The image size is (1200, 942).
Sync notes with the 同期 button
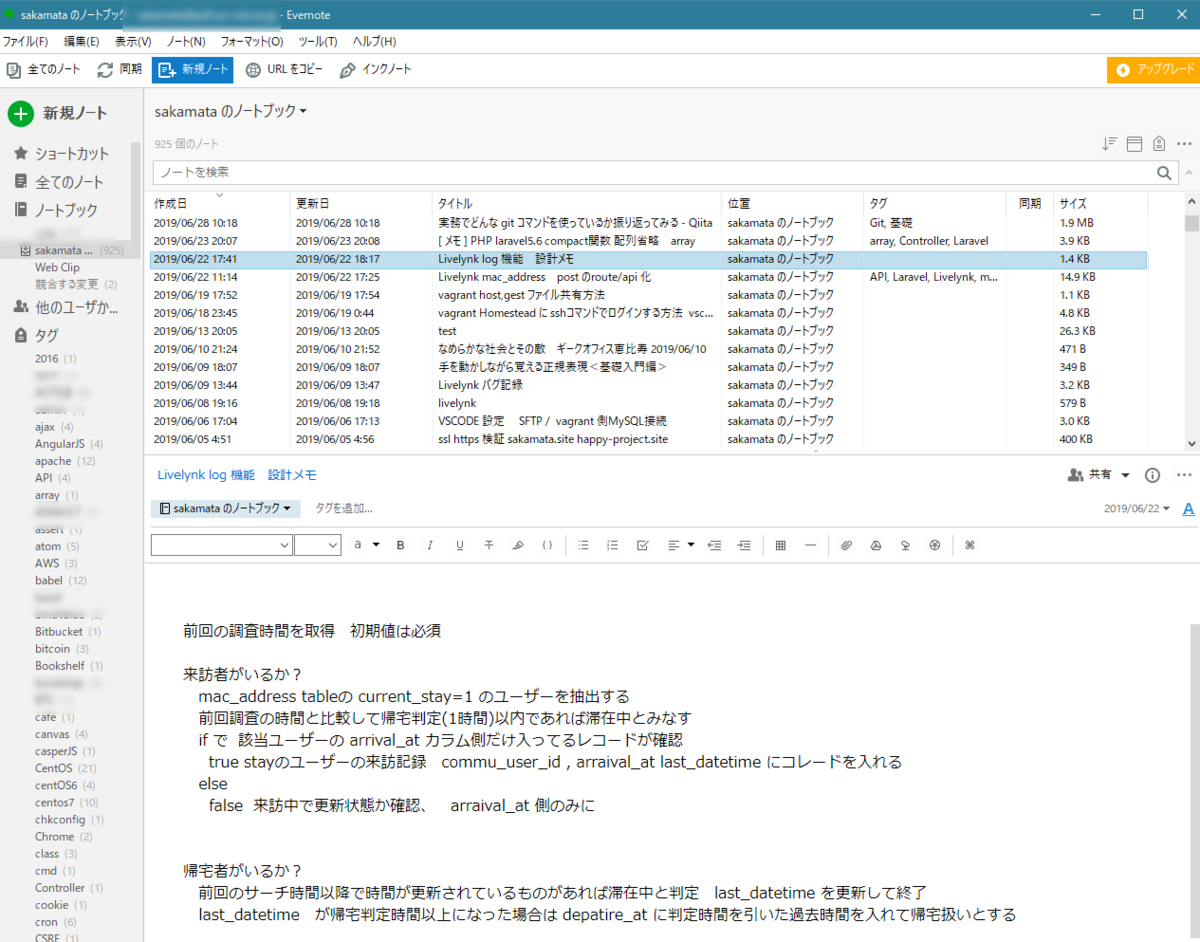[x=119, y=70]
